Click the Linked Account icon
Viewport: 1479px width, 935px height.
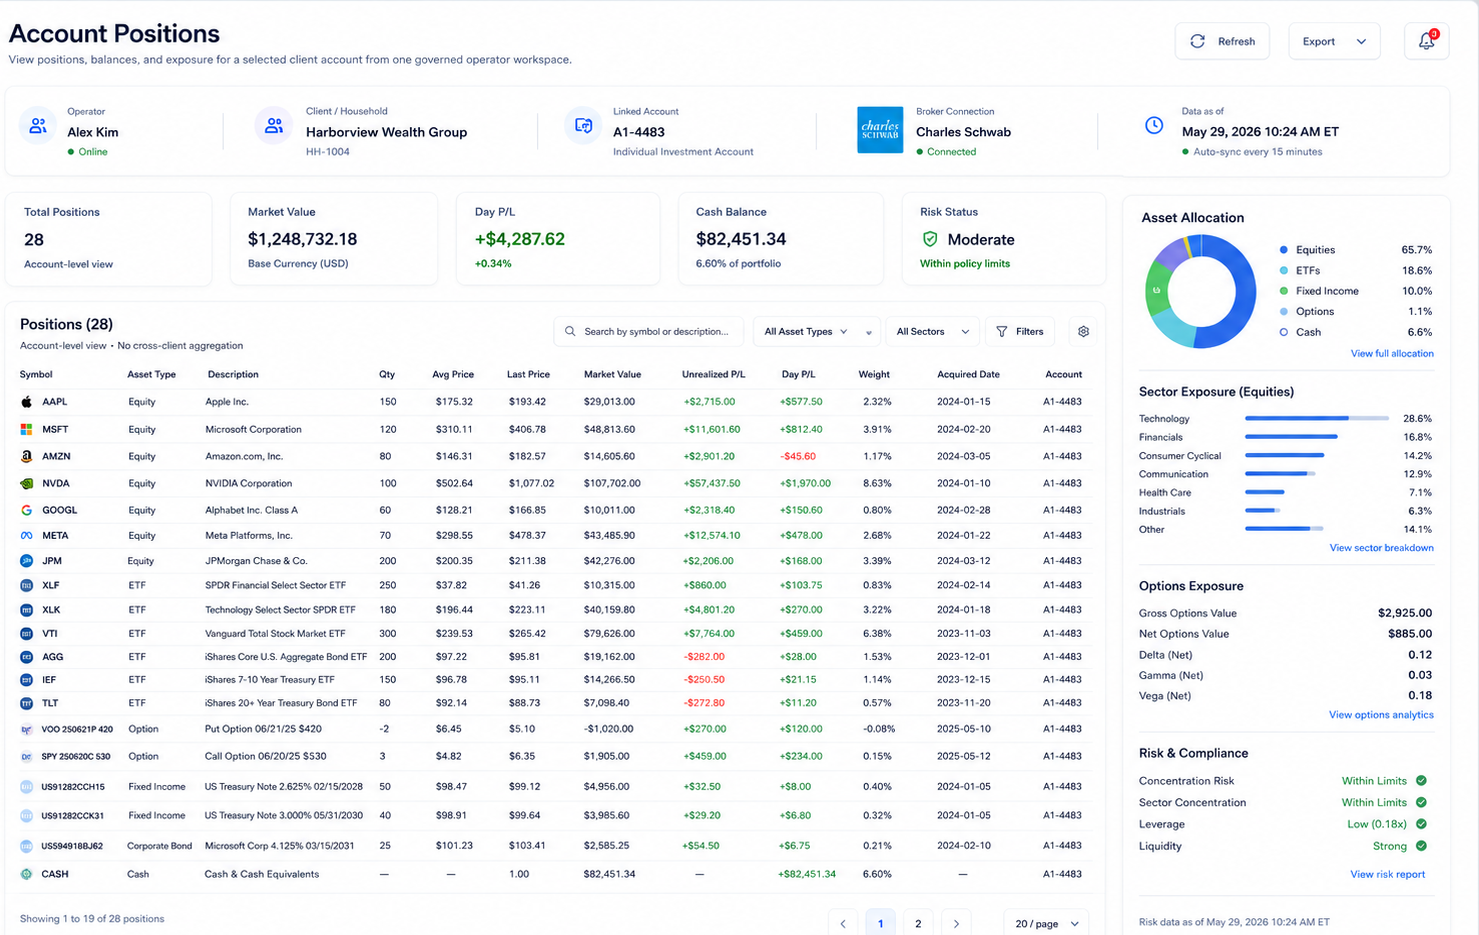583,126
